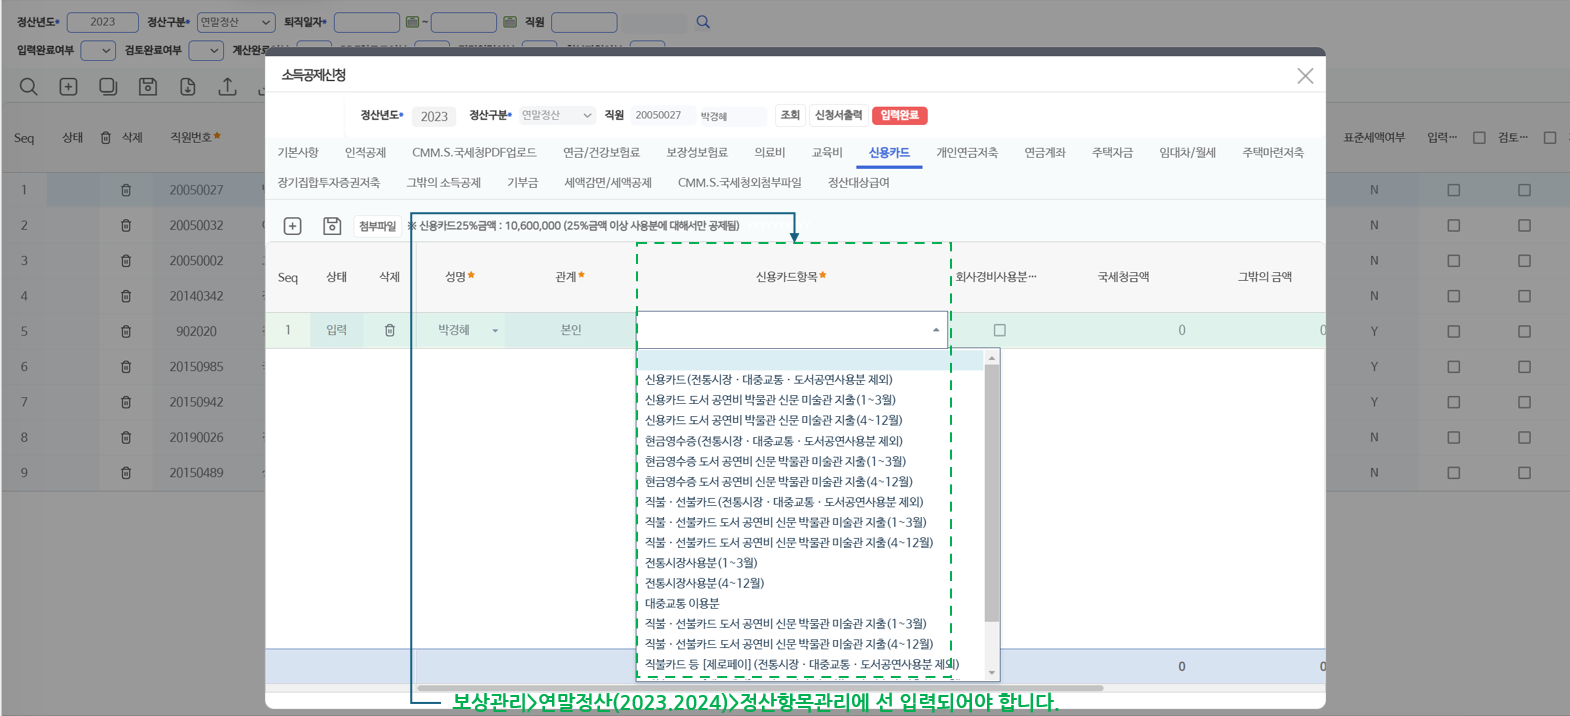Click trash icon on 박경혜 row in dialog
The width and height of the screenshot is (1570, 716).
[390, 330]
